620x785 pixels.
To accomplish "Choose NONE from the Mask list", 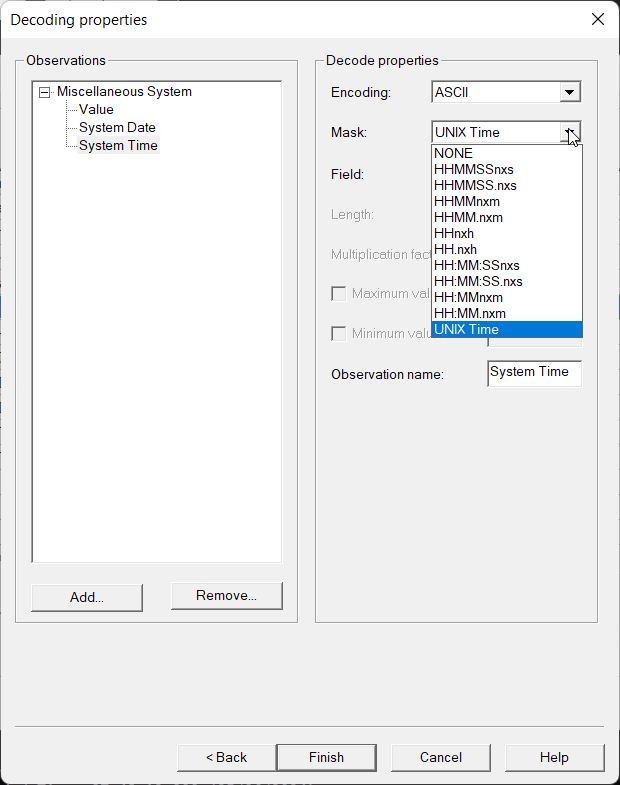I will 506,153.
